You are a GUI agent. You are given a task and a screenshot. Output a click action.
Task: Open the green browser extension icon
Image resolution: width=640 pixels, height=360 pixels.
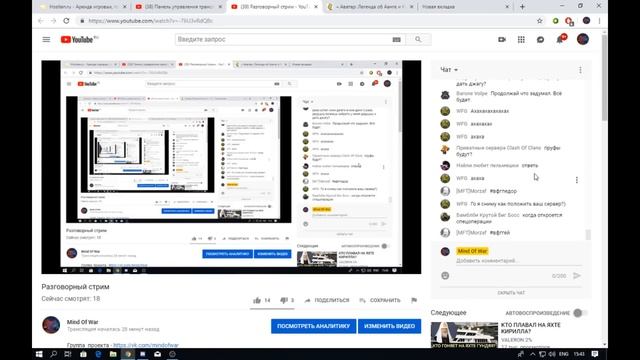(556, 21)
